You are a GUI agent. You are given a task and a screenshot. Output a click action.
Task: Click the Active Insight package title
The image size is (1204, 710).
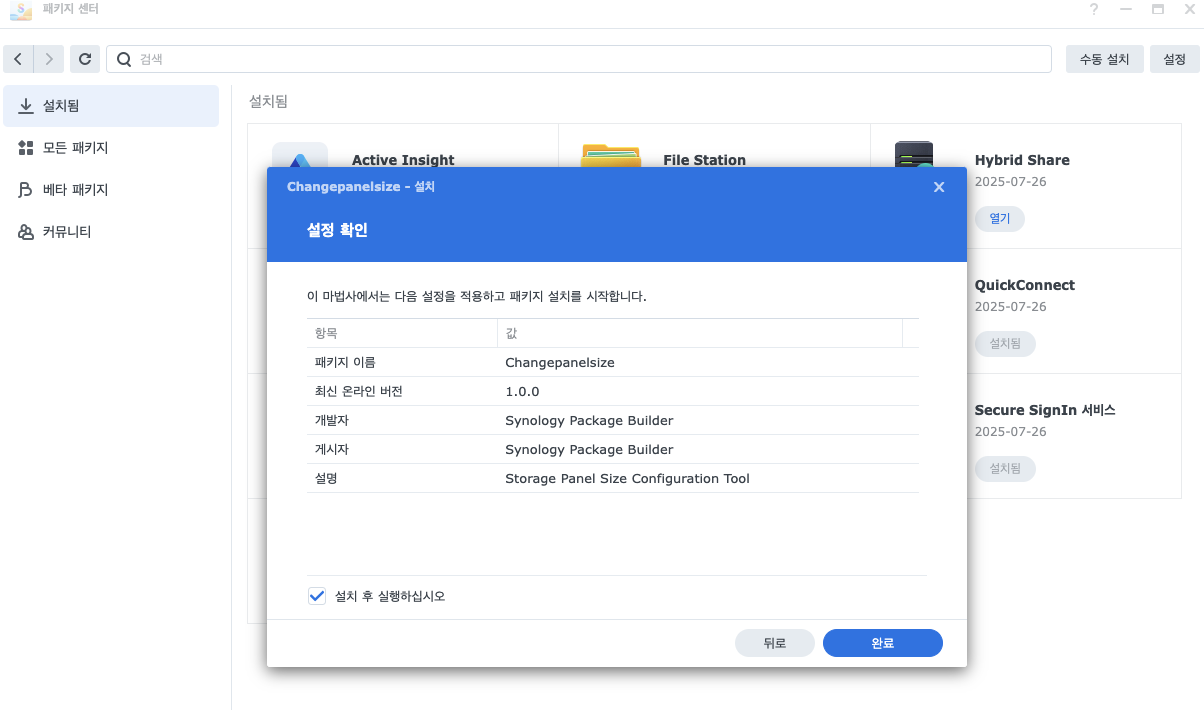pos(403,160)
